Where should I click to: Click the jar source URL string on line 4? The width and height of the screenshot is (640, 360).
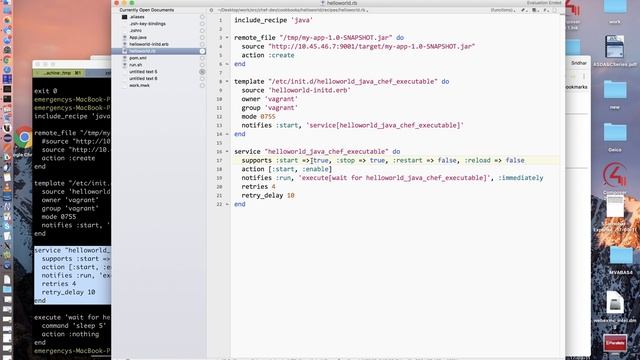[x=371, y=47]
